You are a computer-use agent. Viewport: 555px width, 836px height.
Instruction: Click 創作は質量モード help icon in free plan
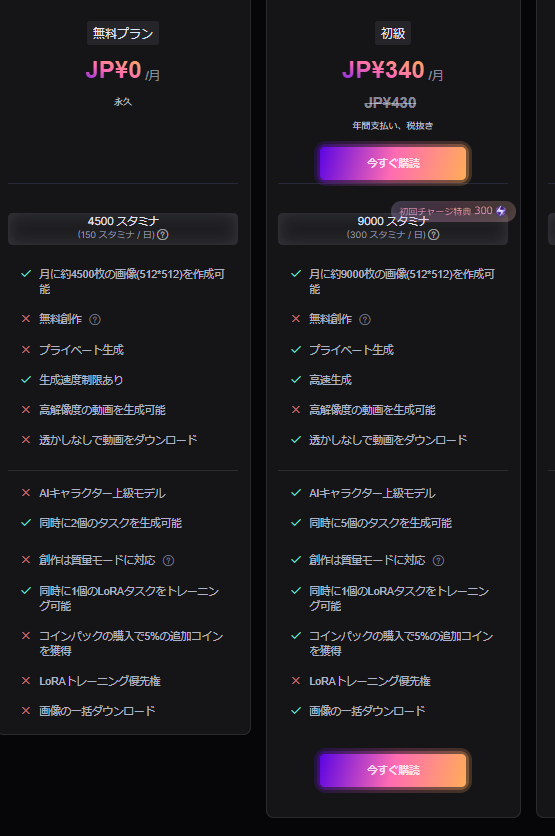tap(168, 560)
